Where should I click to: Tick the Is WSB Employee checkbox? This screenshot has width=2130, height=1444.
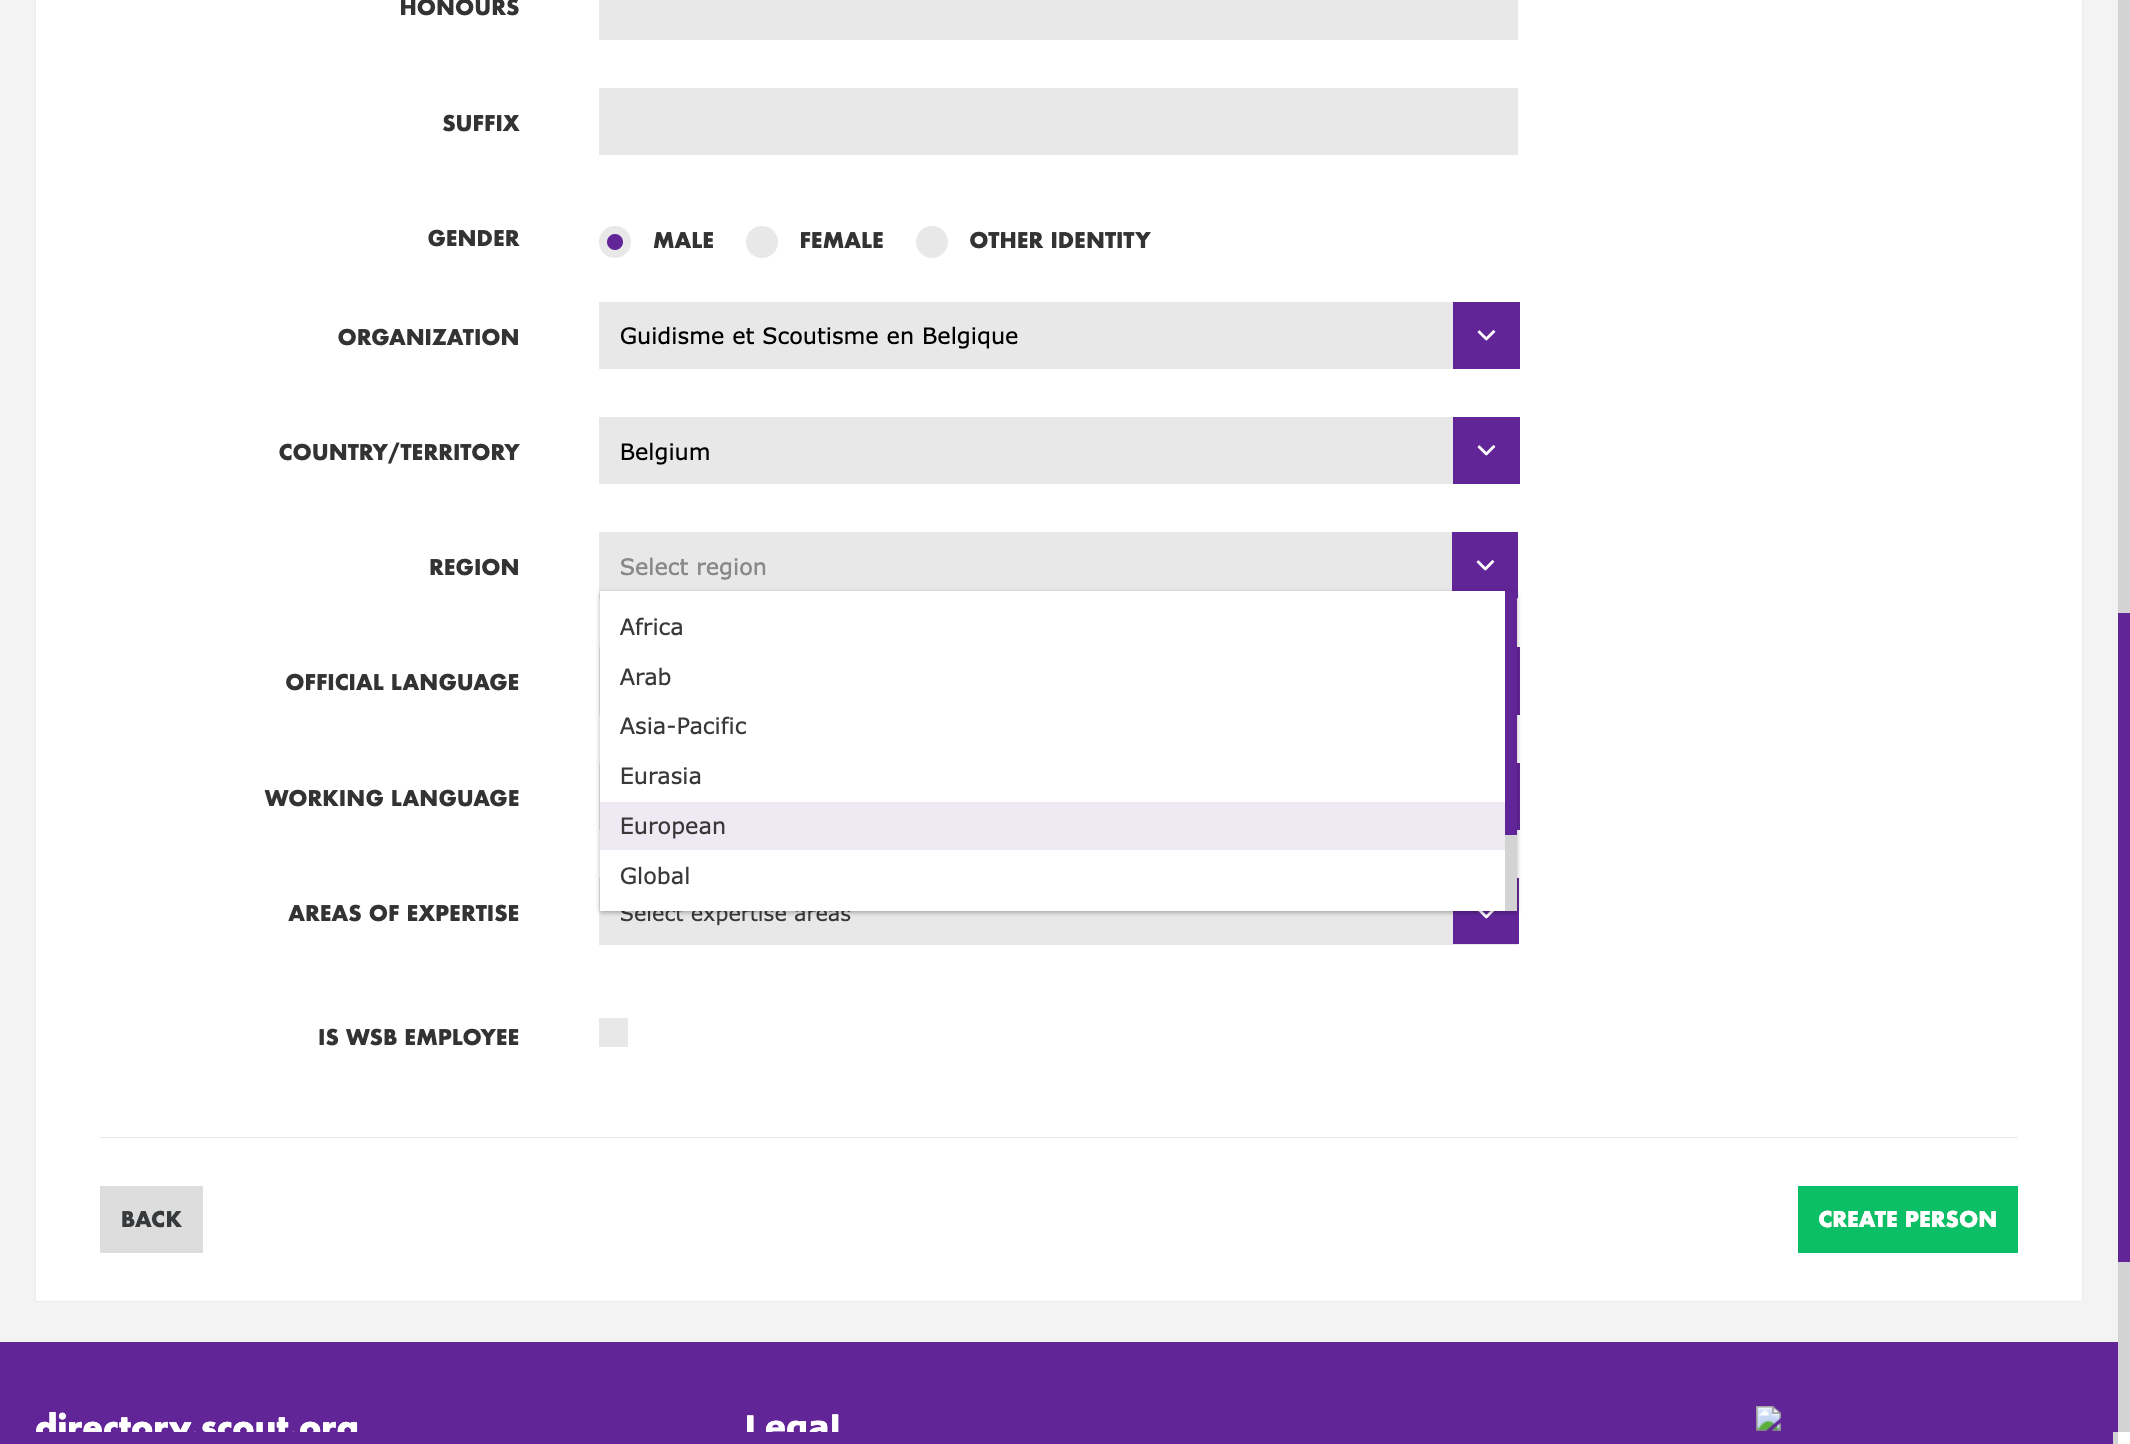click(x=613, y=1033)
